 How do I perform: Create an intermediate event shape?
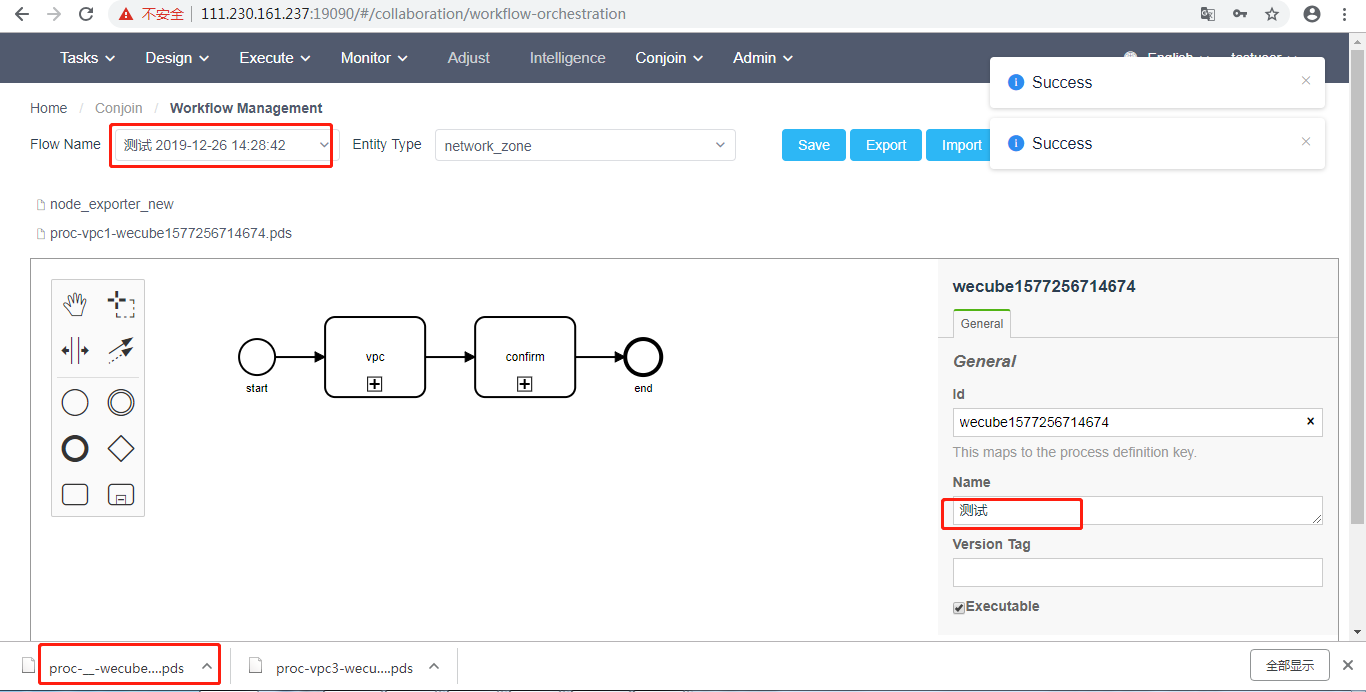point(120,402)
